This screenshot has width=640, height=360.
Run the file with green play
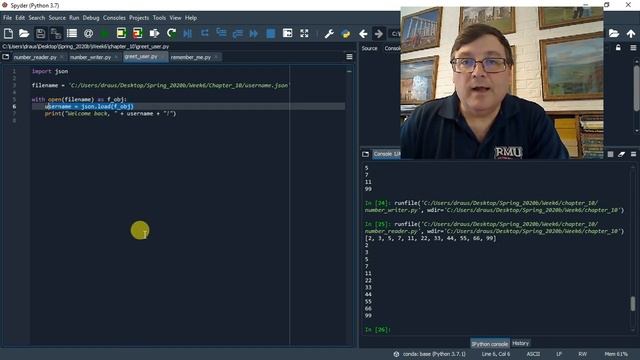tap(104, 33)
